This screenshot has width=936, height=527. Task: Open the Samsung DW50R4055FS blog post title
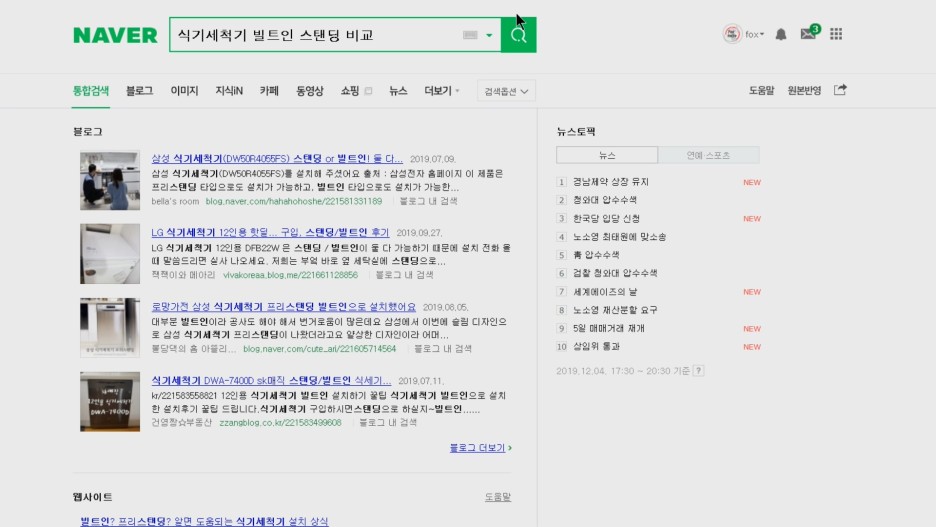(x=277, y=159)
